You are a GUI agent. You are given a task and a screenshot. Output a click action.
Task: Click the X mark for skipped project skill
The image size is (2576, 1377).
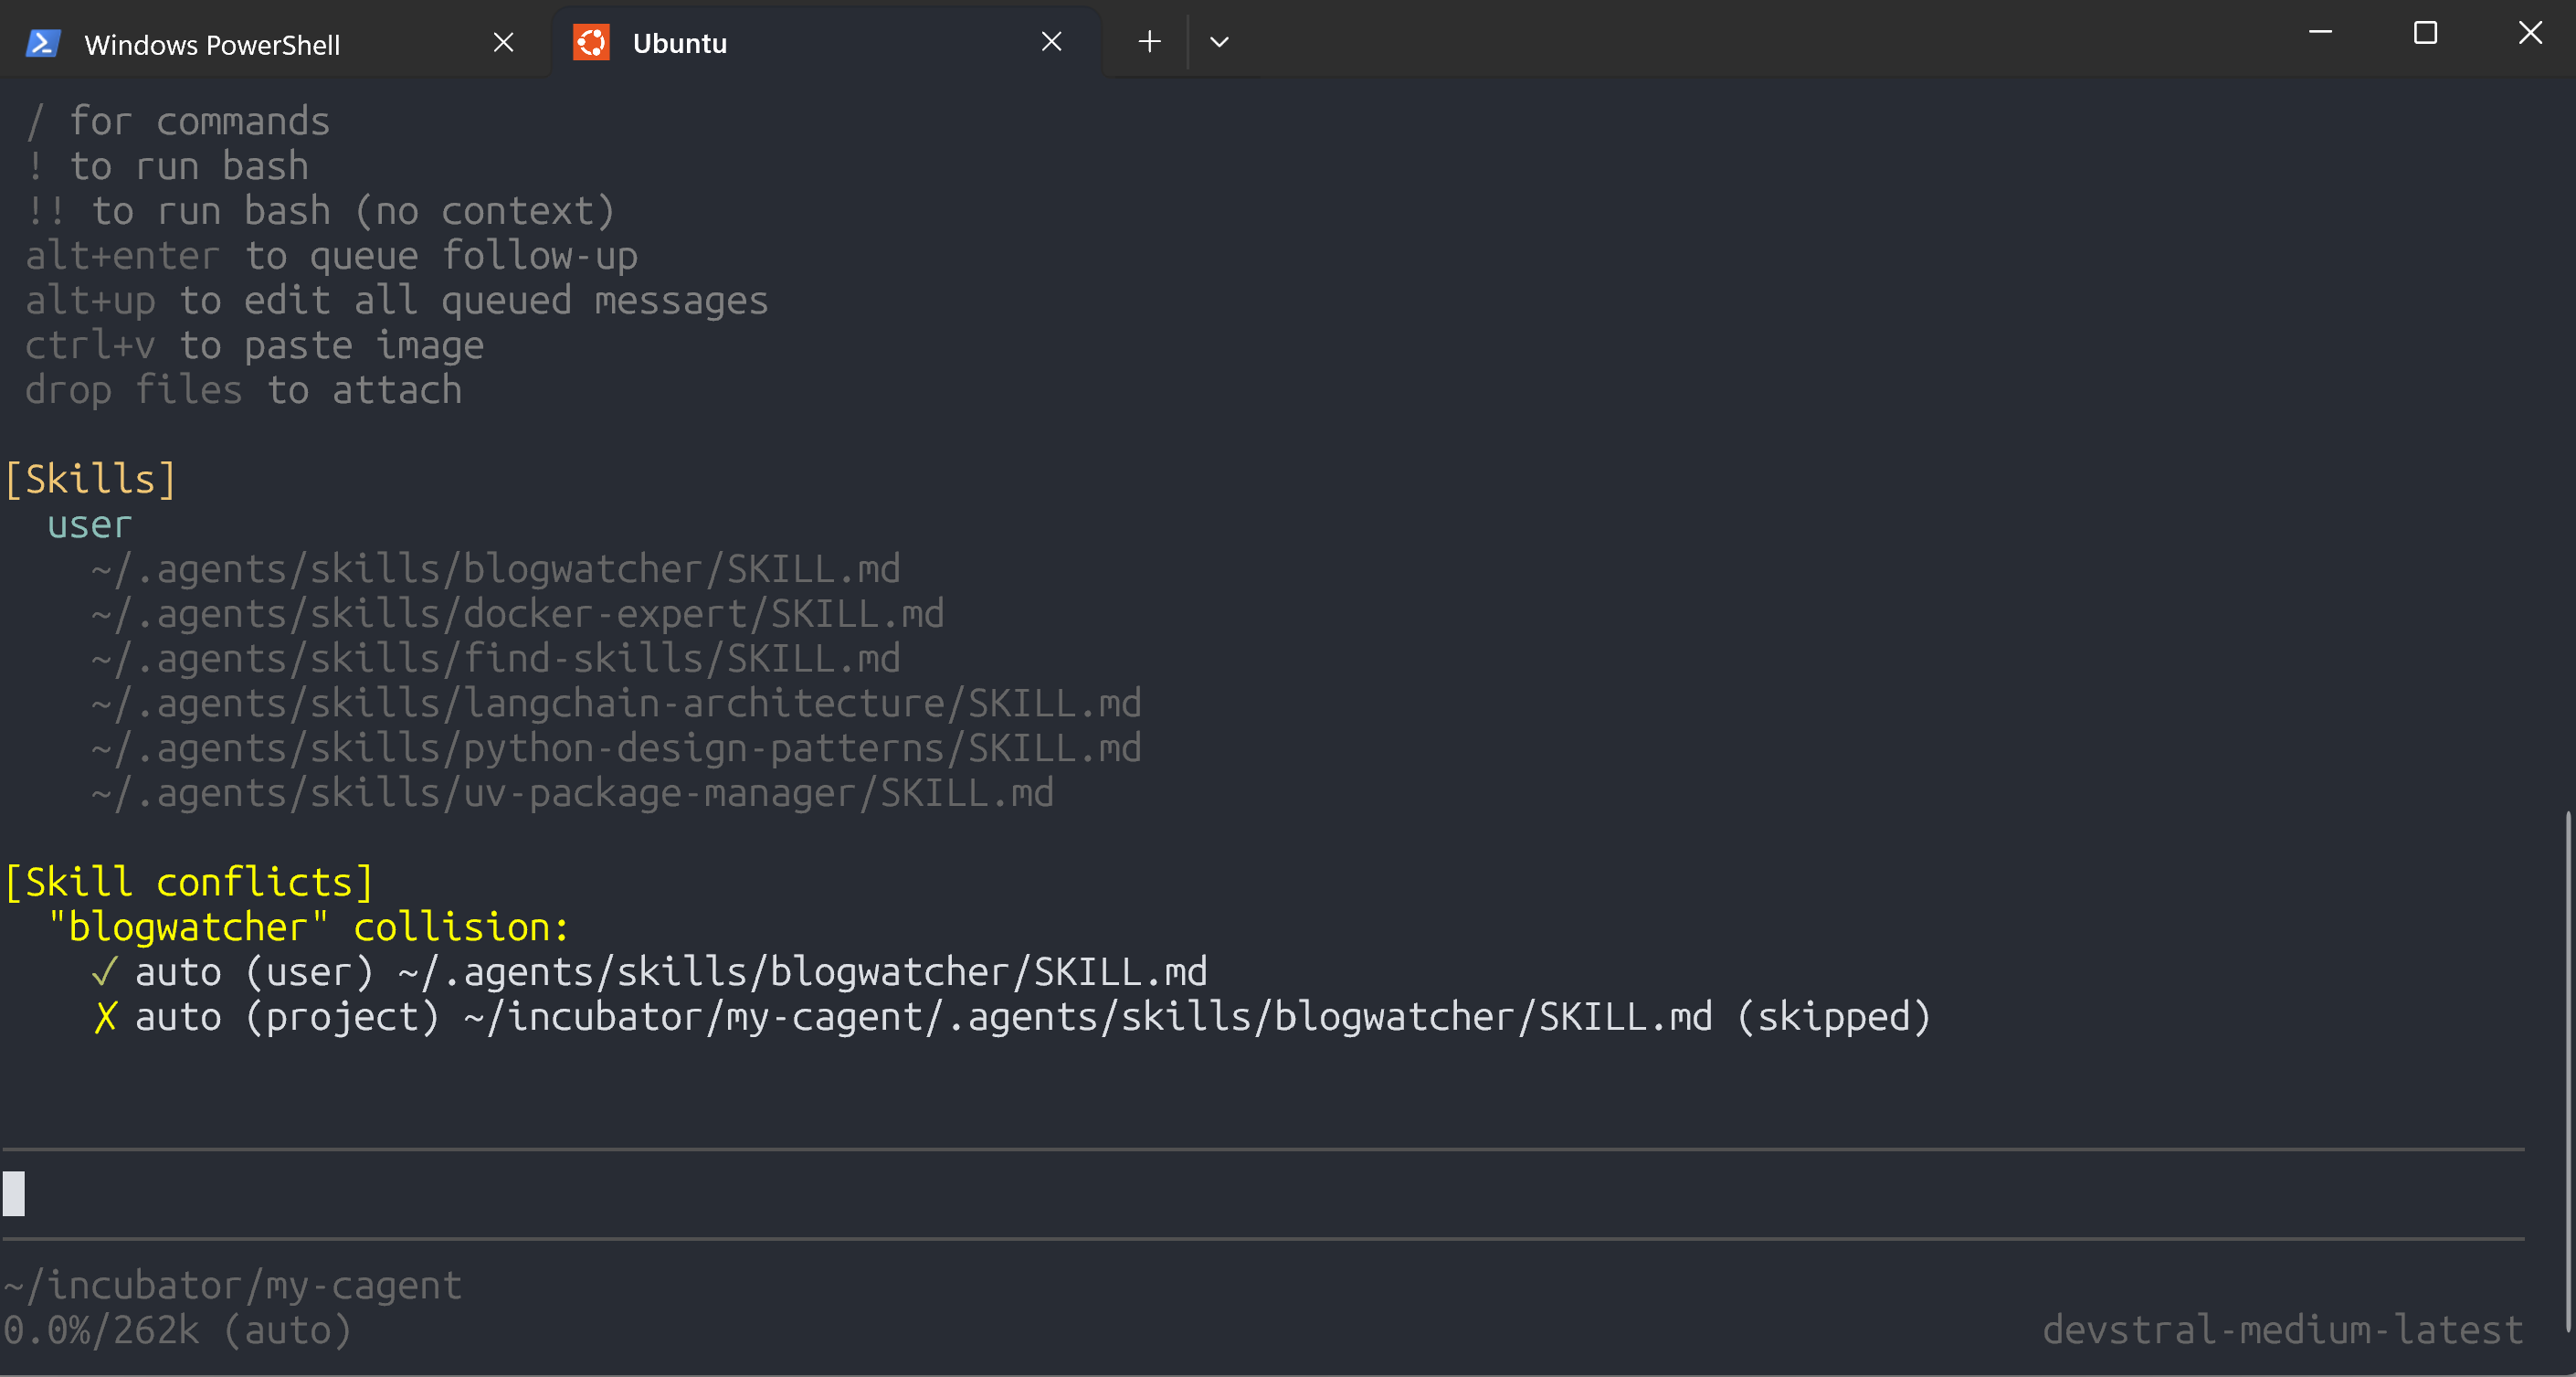point(105,1016)
